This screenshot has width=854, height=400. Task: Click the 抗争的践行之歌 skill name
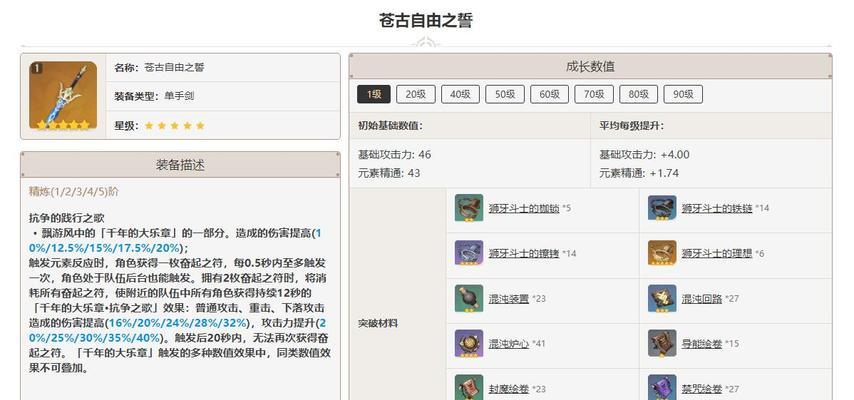click(x=66, y=218)
